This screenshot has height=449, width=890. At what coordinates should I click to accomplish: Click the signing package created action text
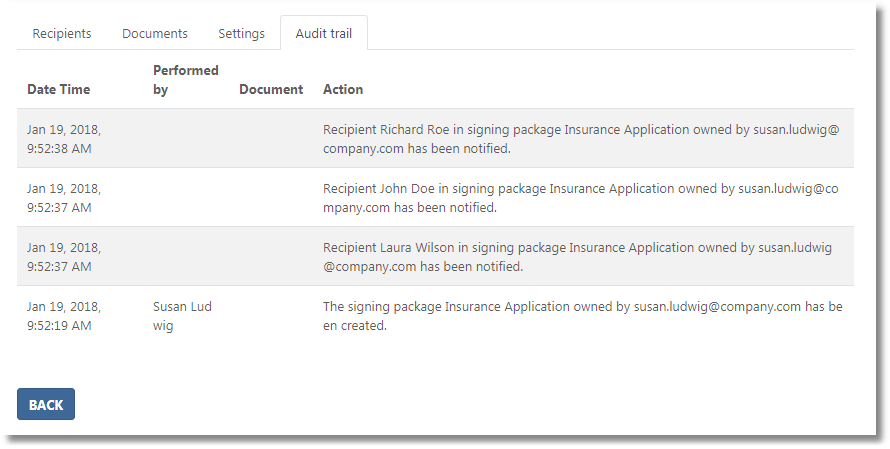582,316
